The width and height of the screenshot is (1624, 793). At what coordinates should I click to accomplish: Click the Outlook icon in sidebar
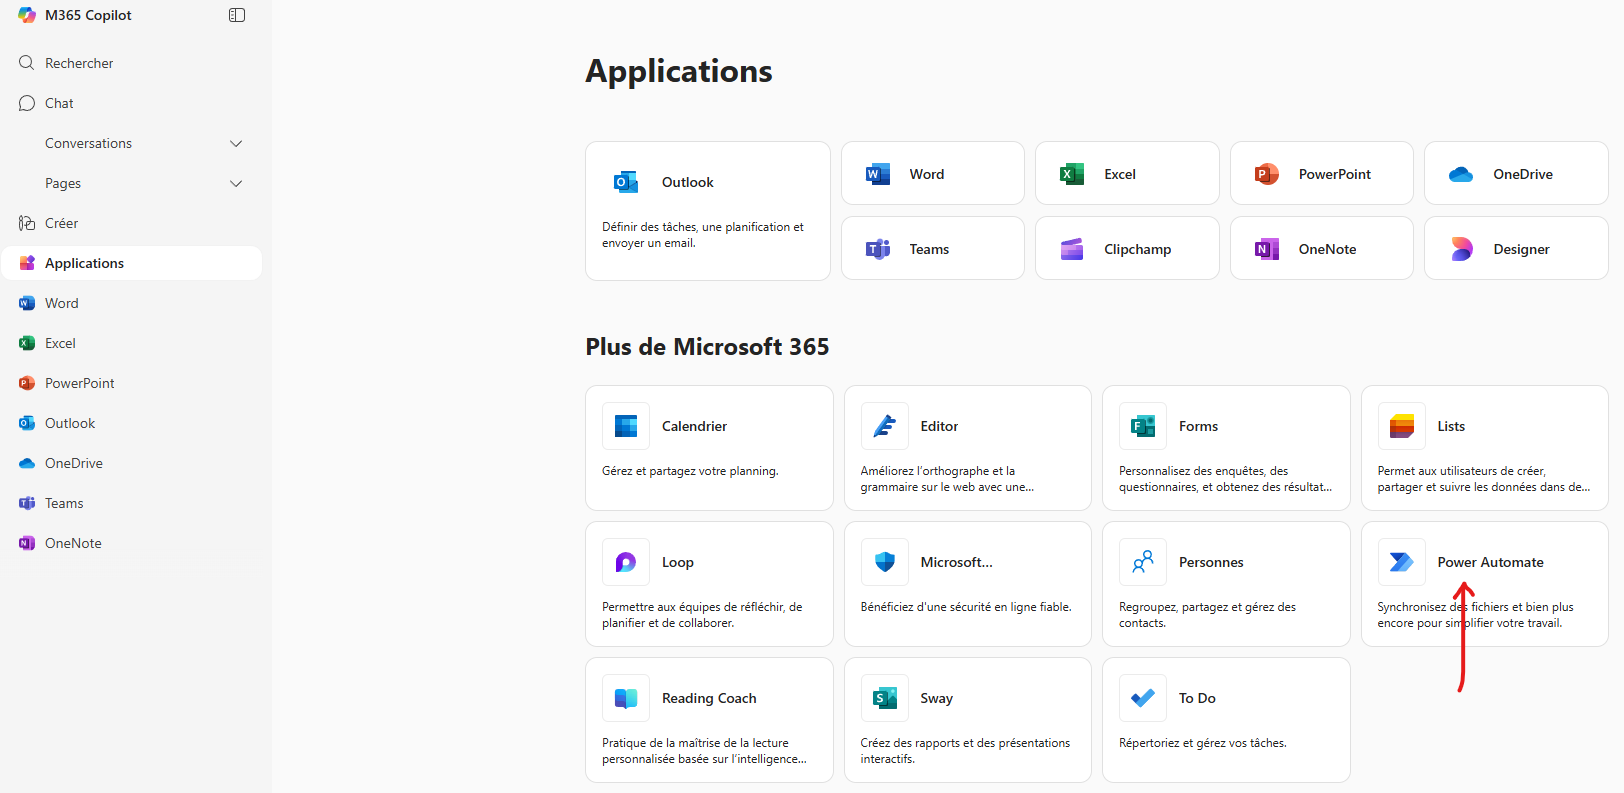(27, 423)
